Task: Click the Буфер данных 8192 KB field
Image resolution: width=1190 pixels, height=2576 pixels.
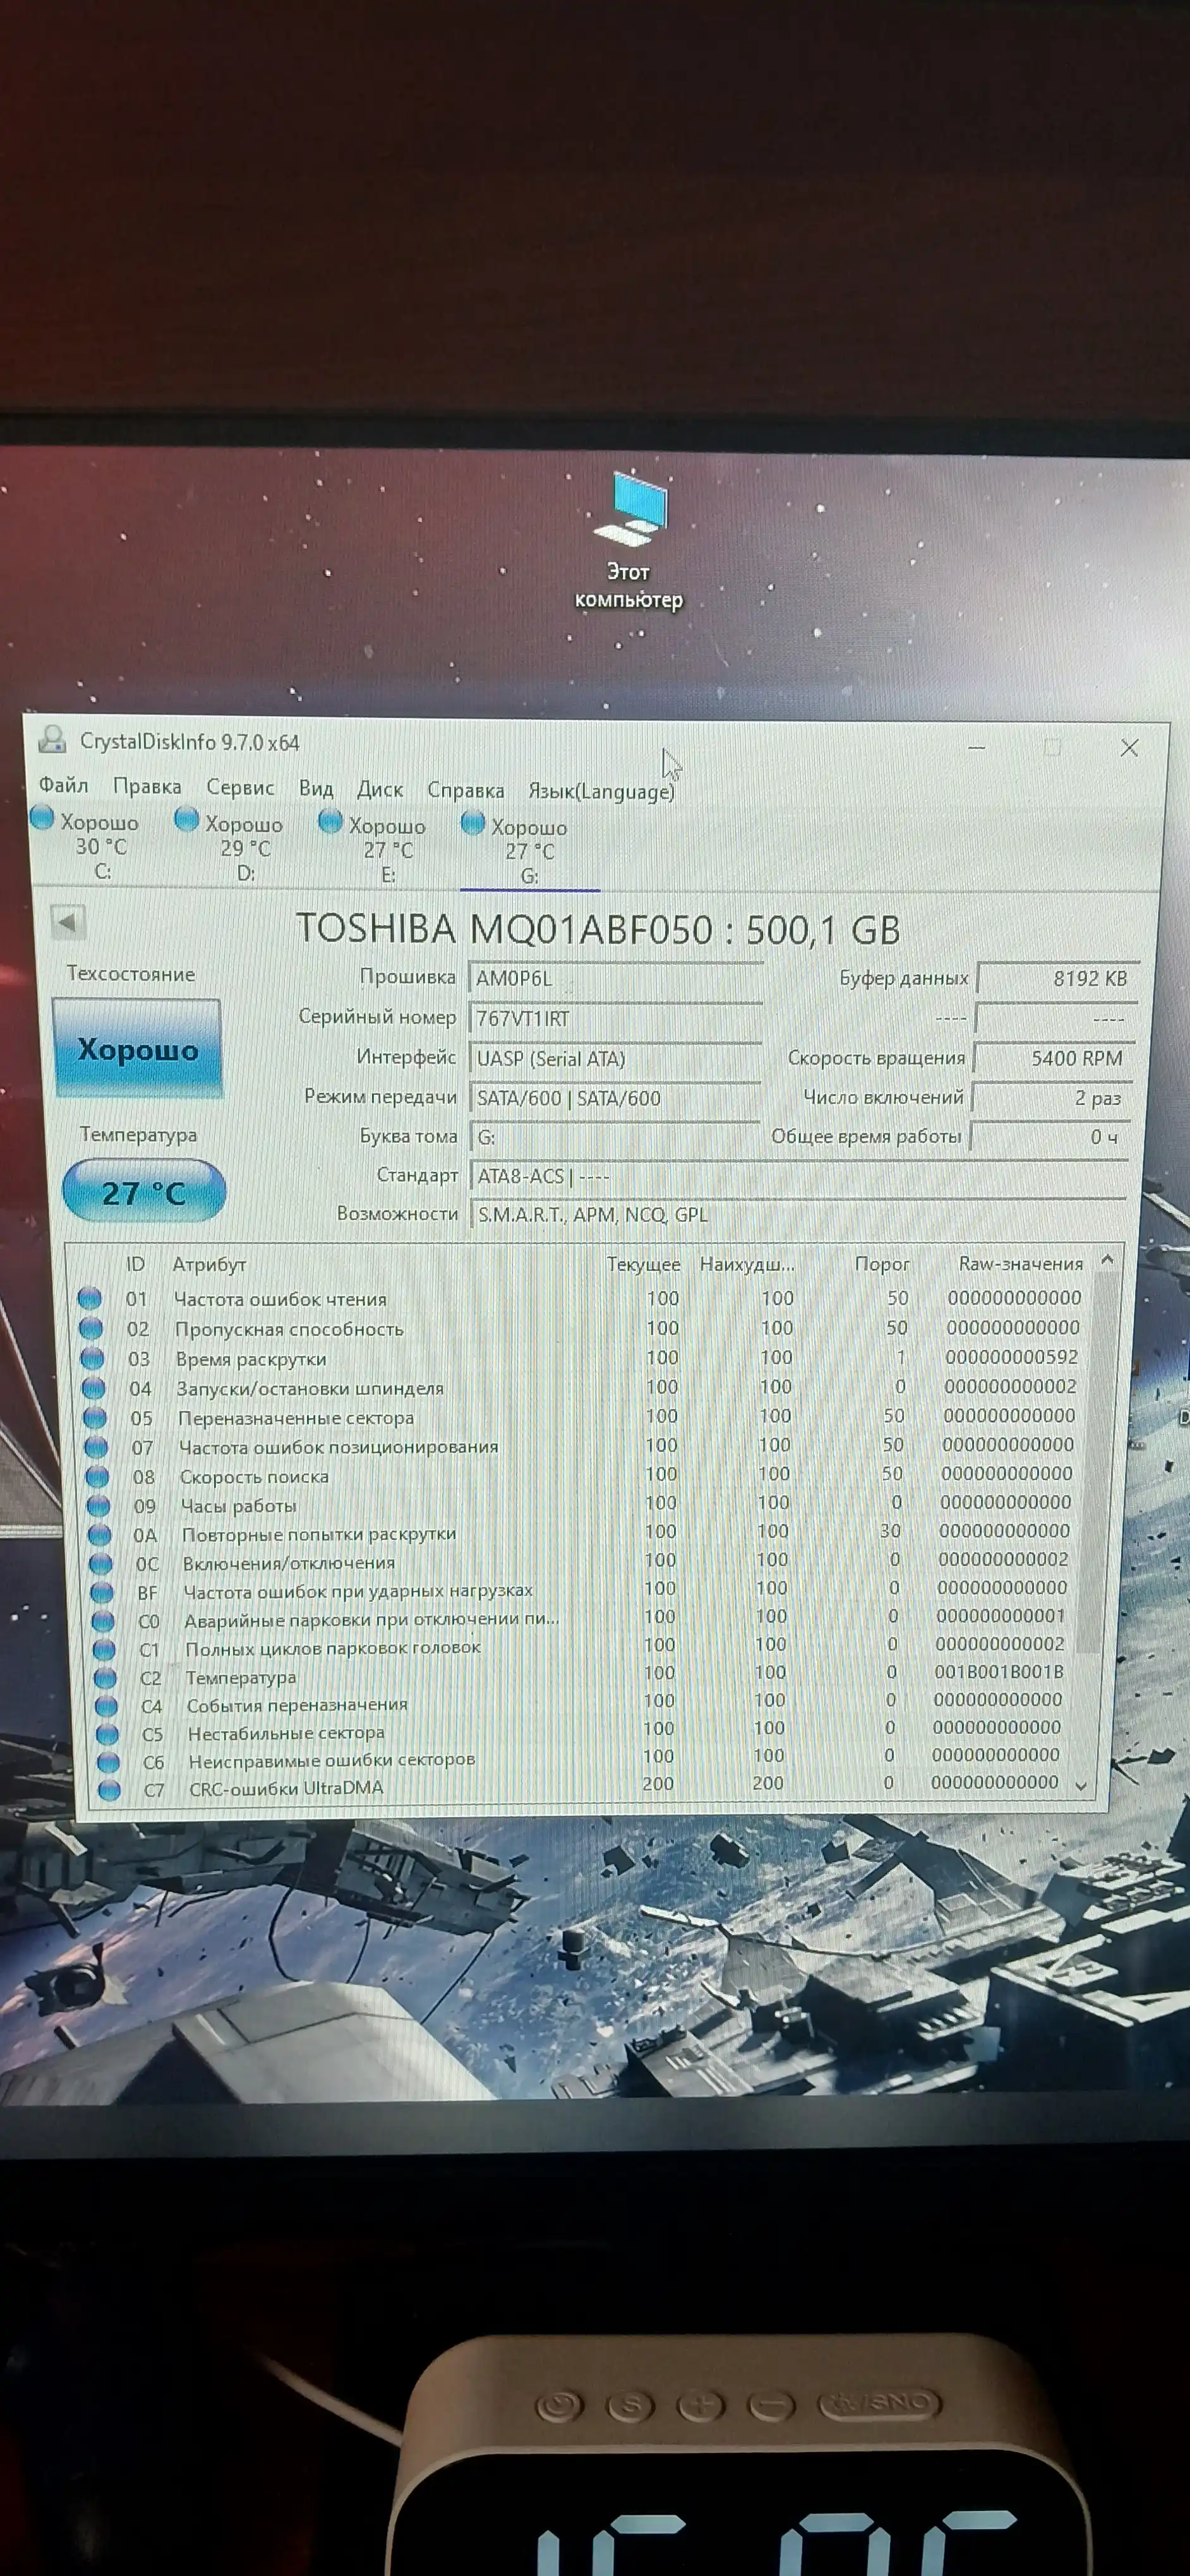Action: 1057,978
